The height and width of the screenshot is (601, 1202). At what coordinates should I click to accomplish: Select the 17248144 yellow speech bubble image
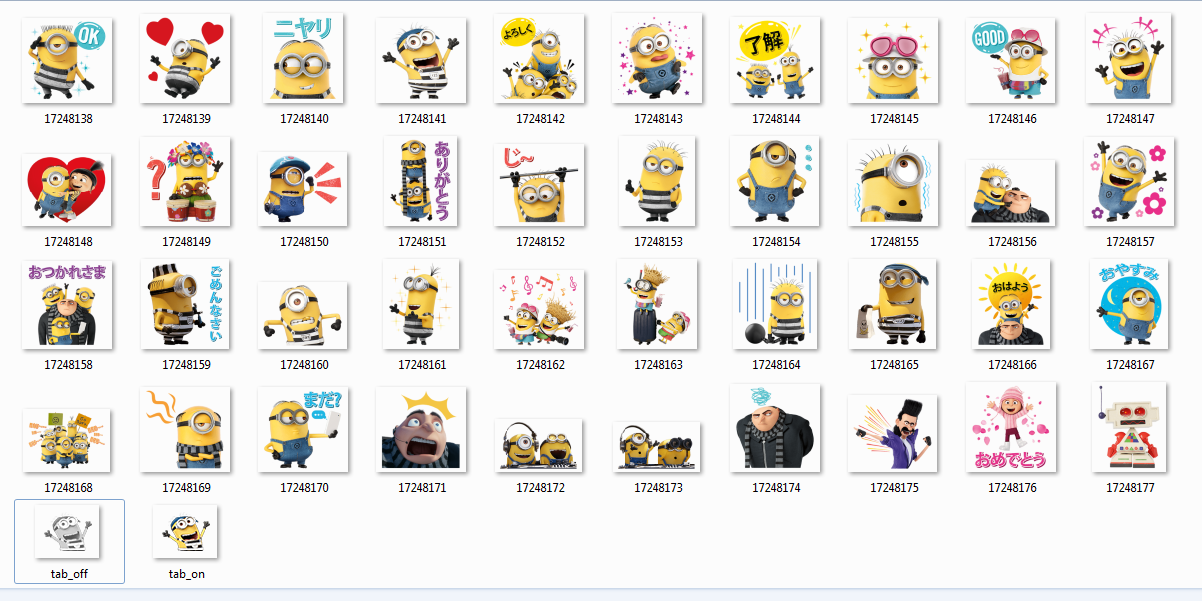point(776,60)
